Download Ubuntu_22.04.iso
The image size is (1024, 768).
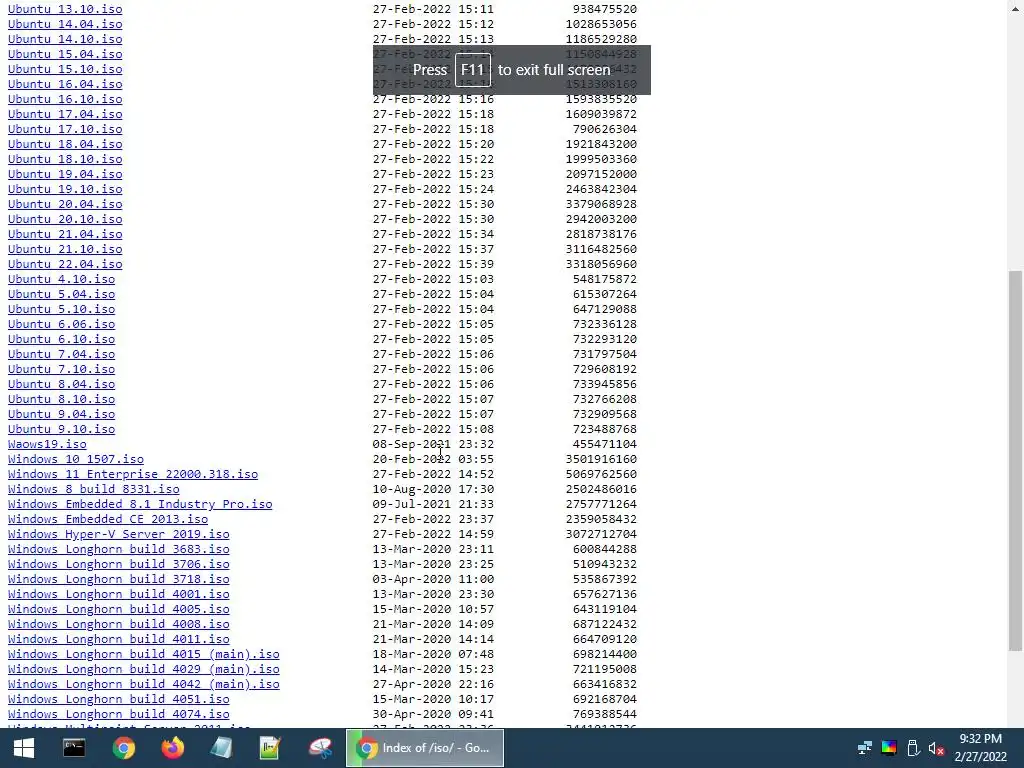coord(65,264)
